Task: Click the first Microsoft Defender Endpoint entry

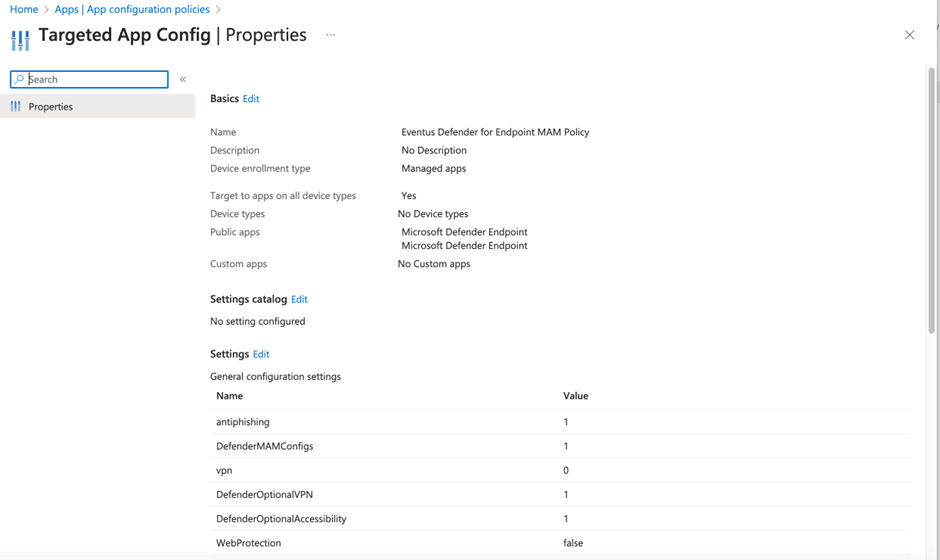Action: tap(464, 232)
